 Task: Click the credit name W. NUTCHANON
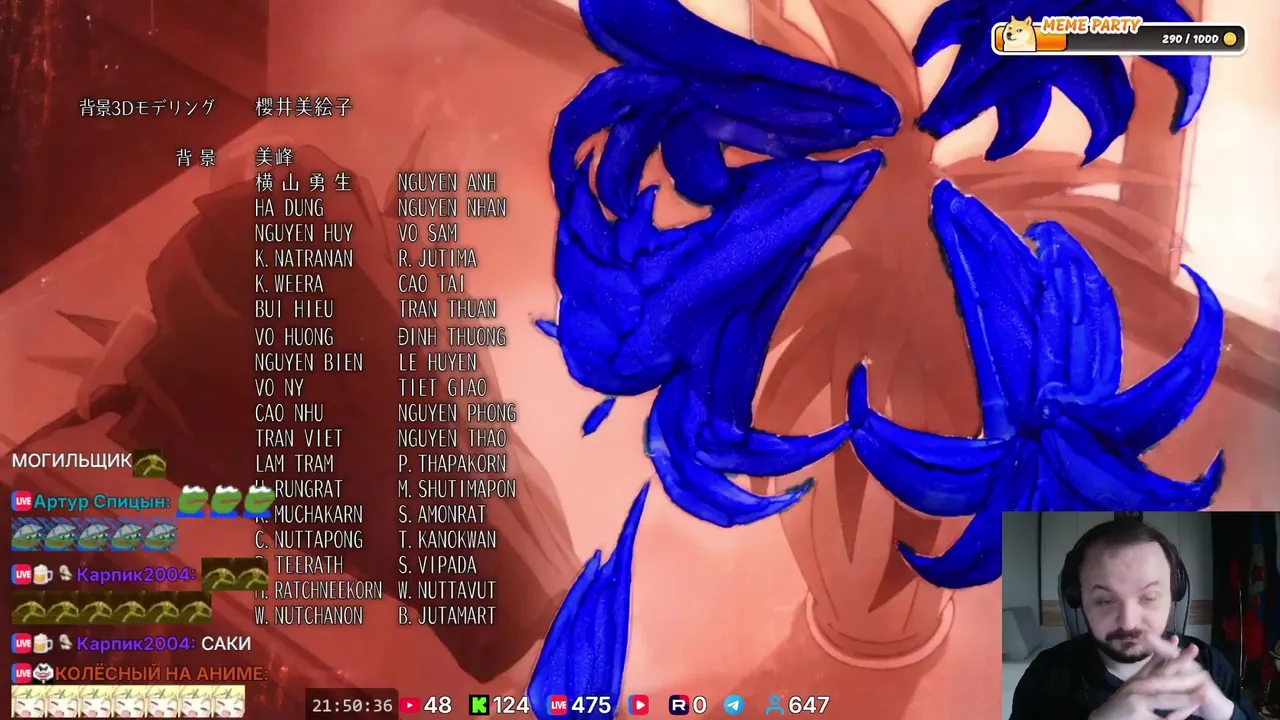[309, 616]
